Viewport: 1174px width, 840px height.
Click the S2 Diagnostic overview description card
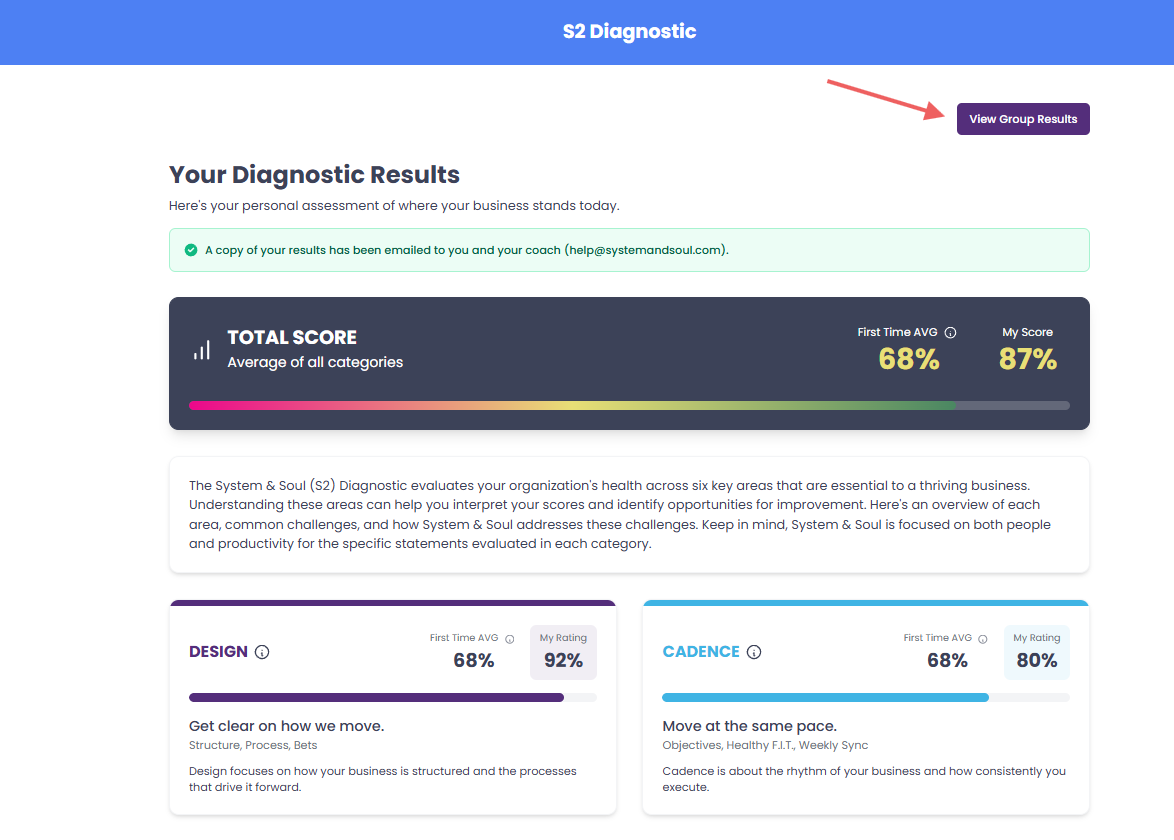coord(629,515)
